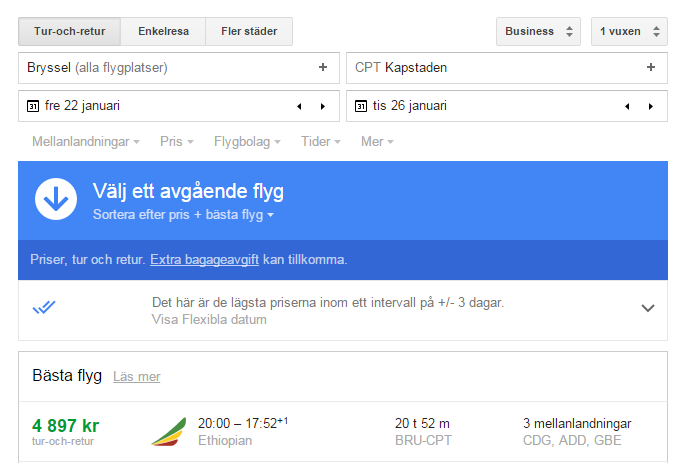The height and width of the screenshot is (463, 682).
Task: Click the Läs mer link
Action: [x=136, y=377]
